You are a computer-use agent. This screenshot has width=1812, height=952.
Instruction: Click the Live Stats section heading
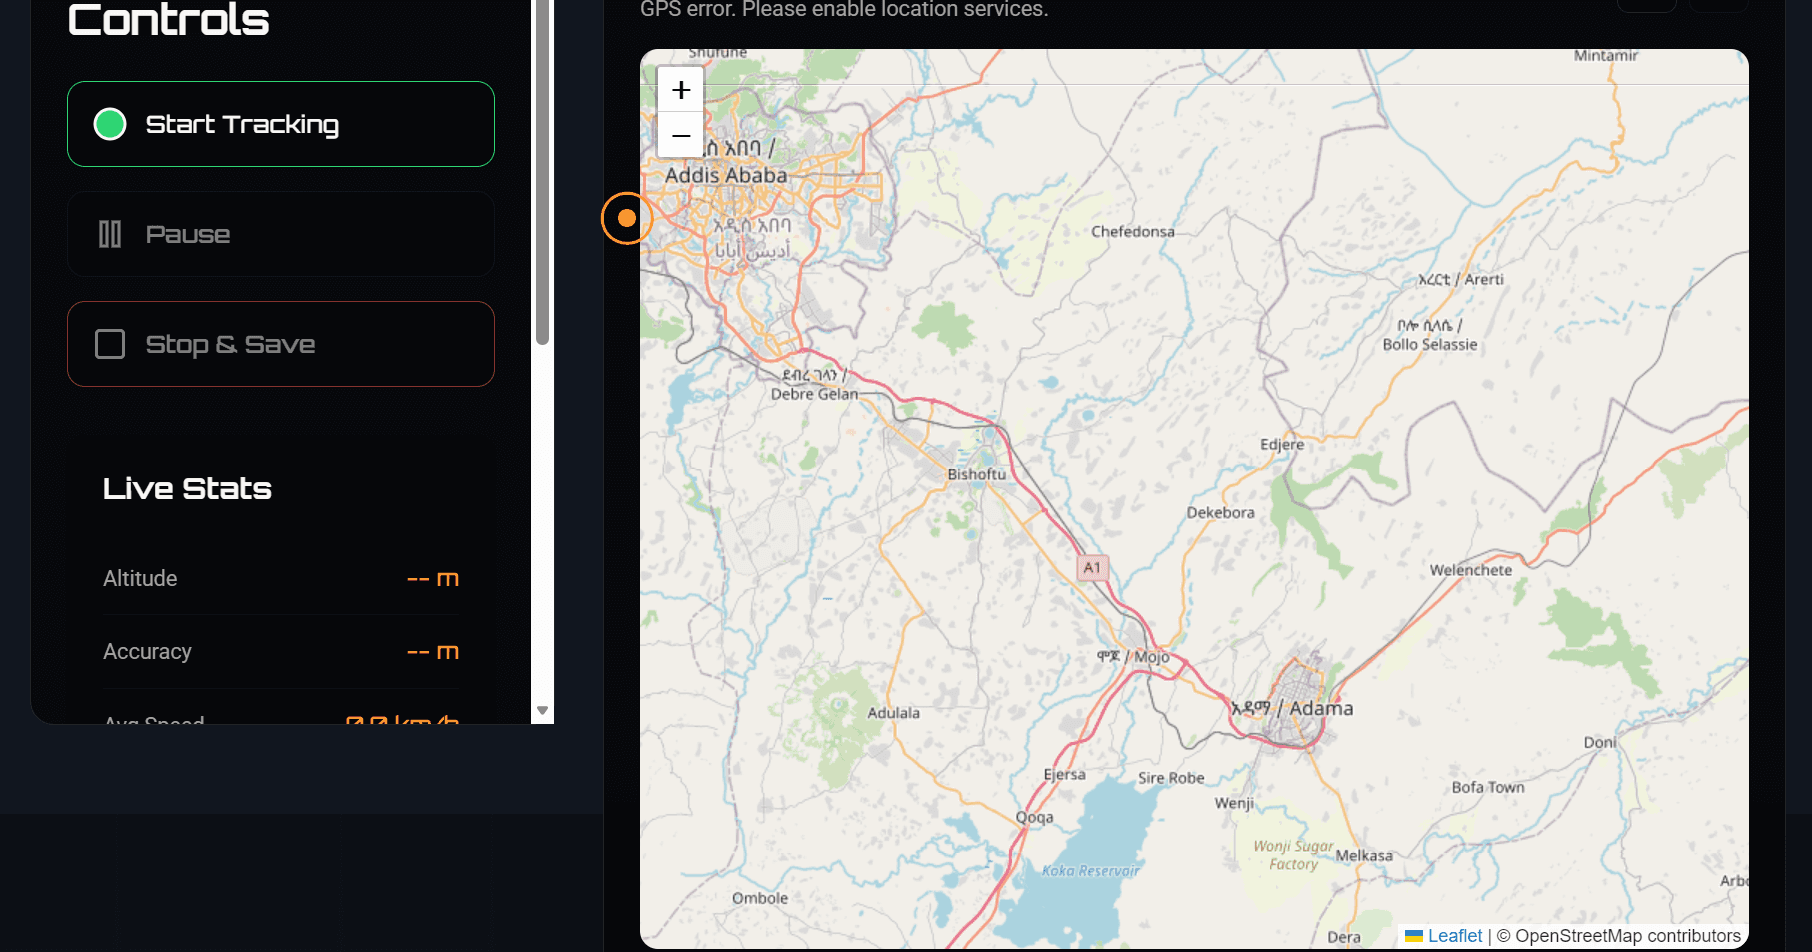pos(187,489)
